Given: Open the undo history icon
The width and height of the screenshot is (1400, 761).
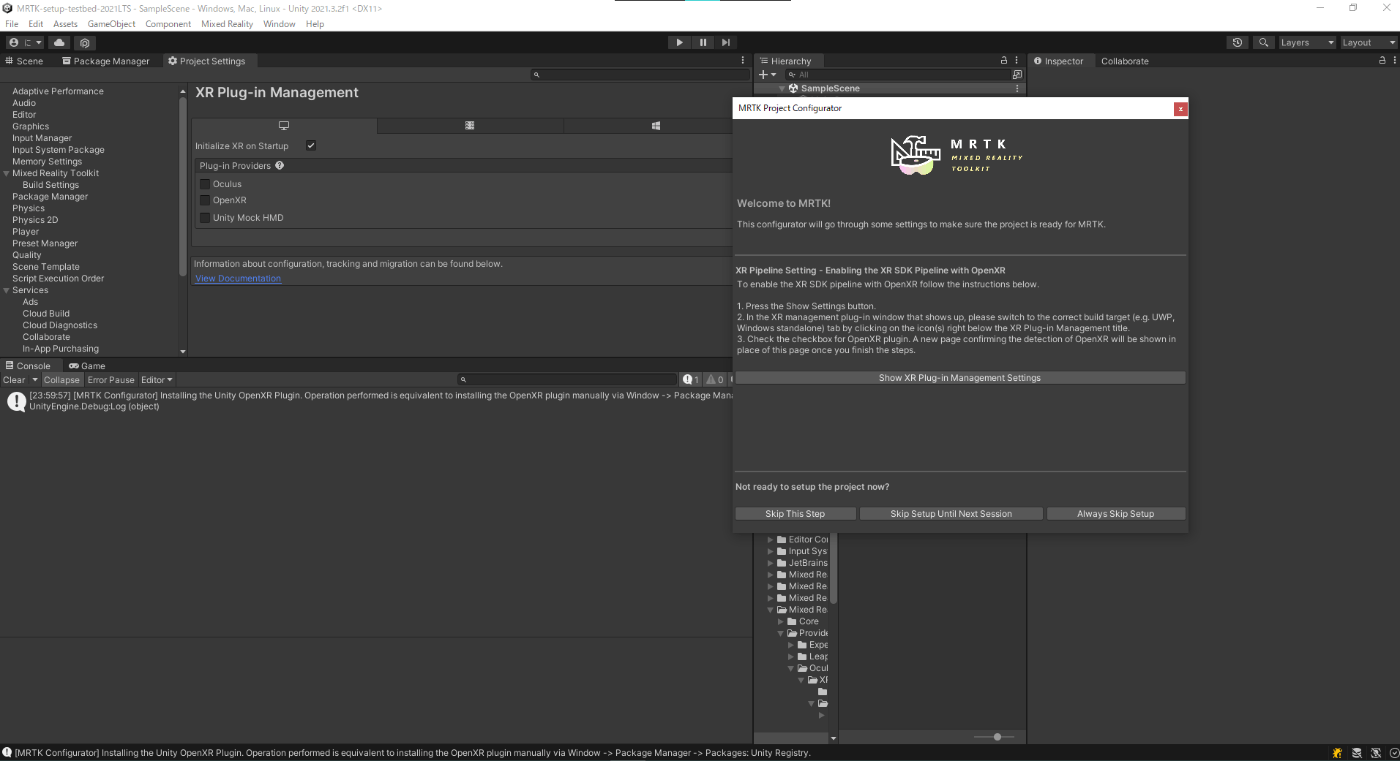Looking at the screenshot, I should 1238,42.
